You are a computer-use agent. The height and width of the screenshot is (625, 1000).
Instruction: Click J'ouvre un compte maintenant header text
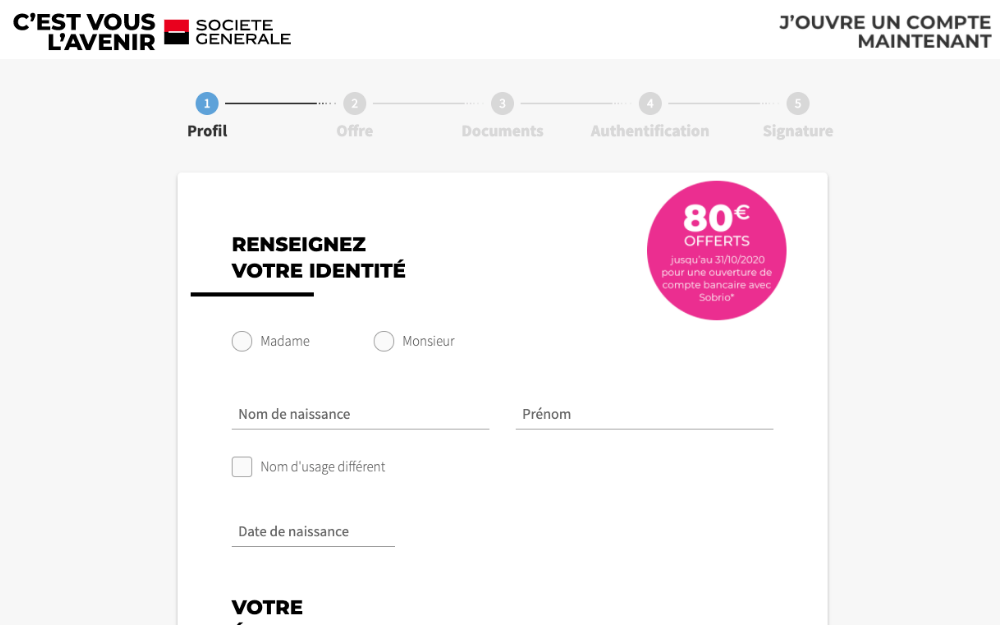[x=885, y=32]
